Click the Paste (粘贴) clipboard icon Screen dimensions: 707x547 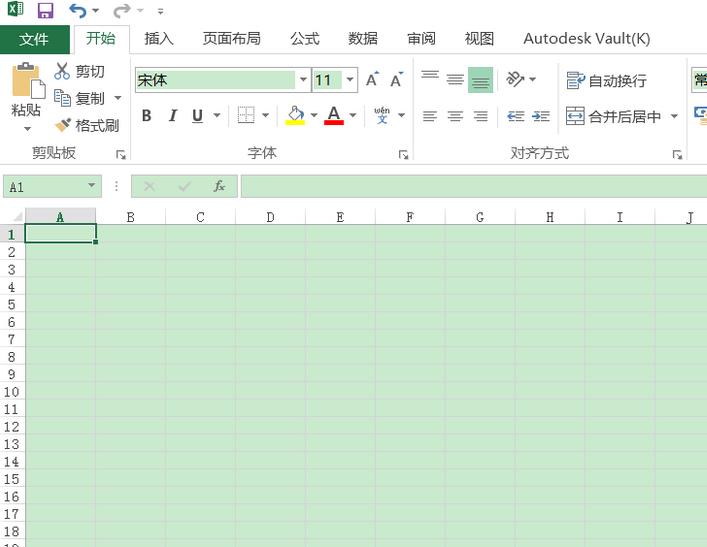tap(26, 83)
